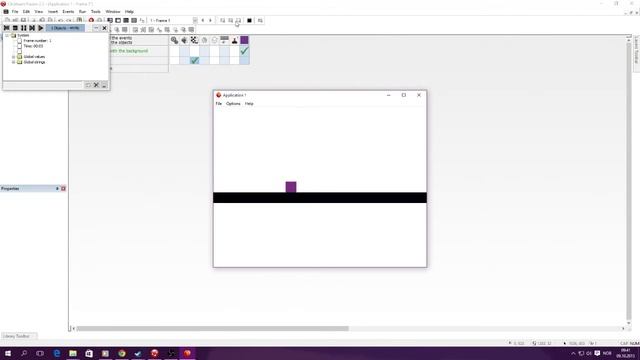Viewport: 640px width, 360px height.
Task: Open Task View on taskbar
Action: coord(40,353)
